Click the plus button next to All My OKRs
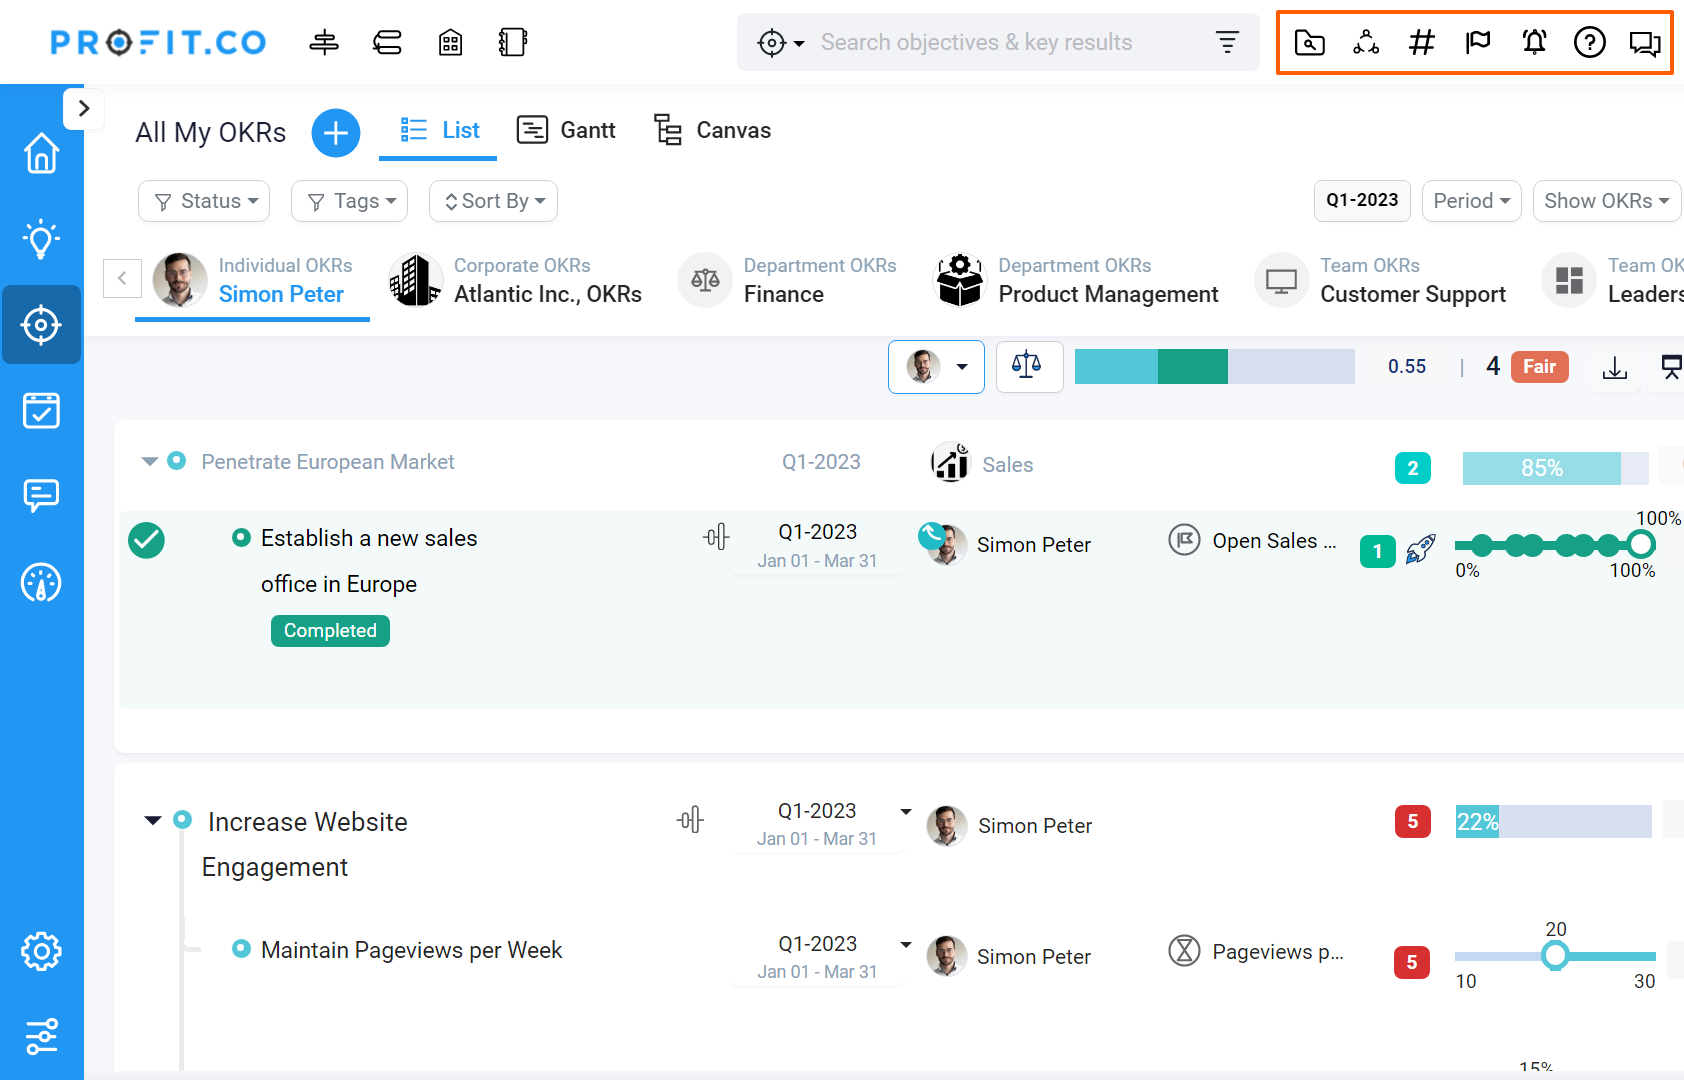The image size is (1684, 1080). 335,132
